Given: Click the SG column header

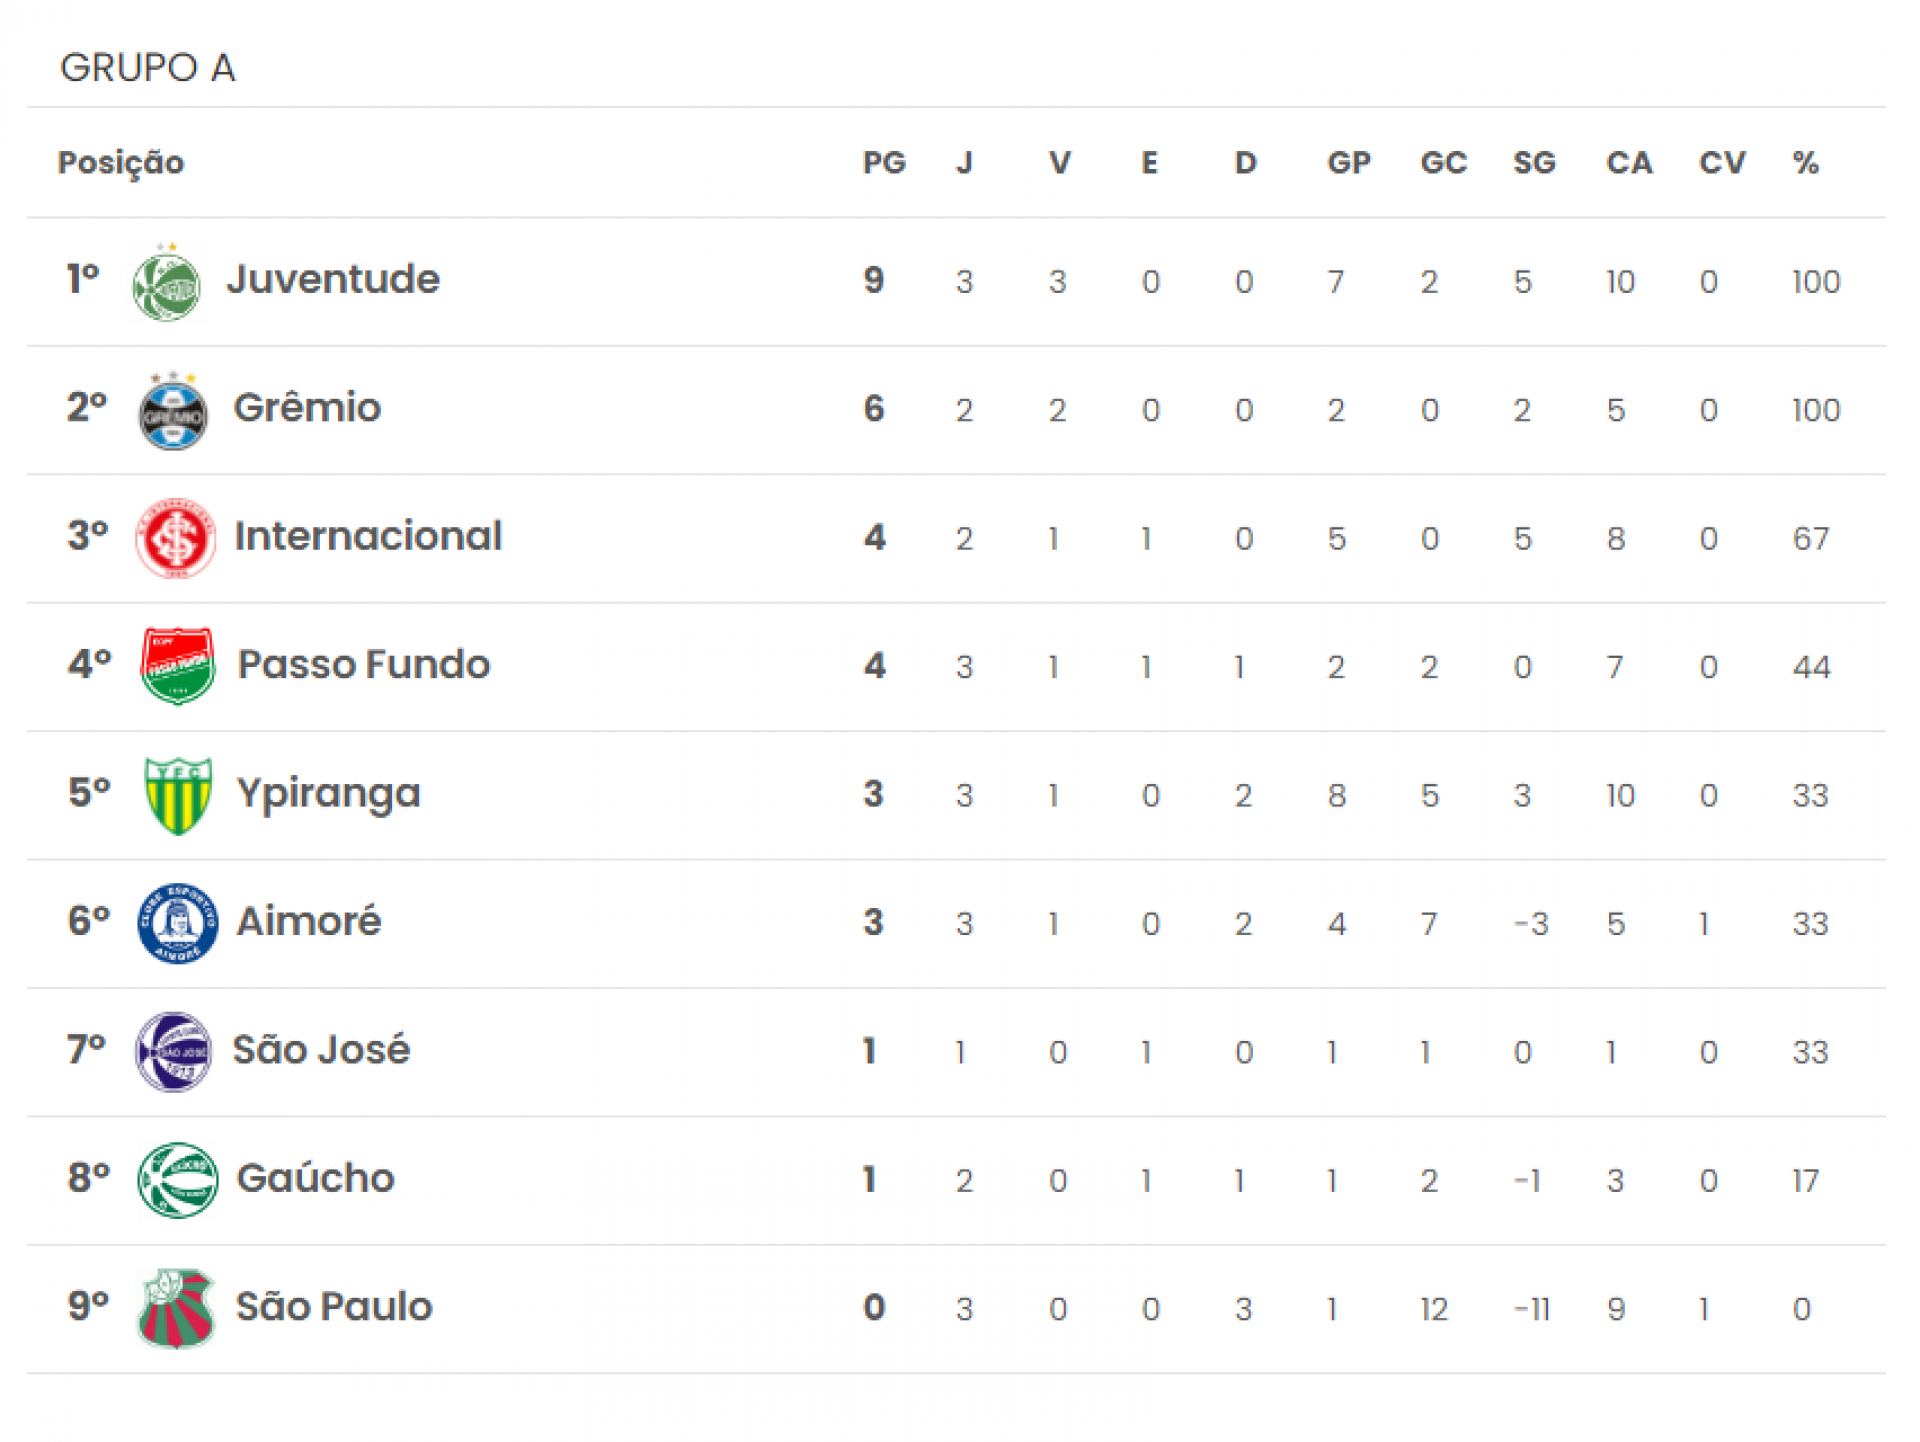Looking at the screenshot, I should pyautogui.click(x=1534, y=163).
